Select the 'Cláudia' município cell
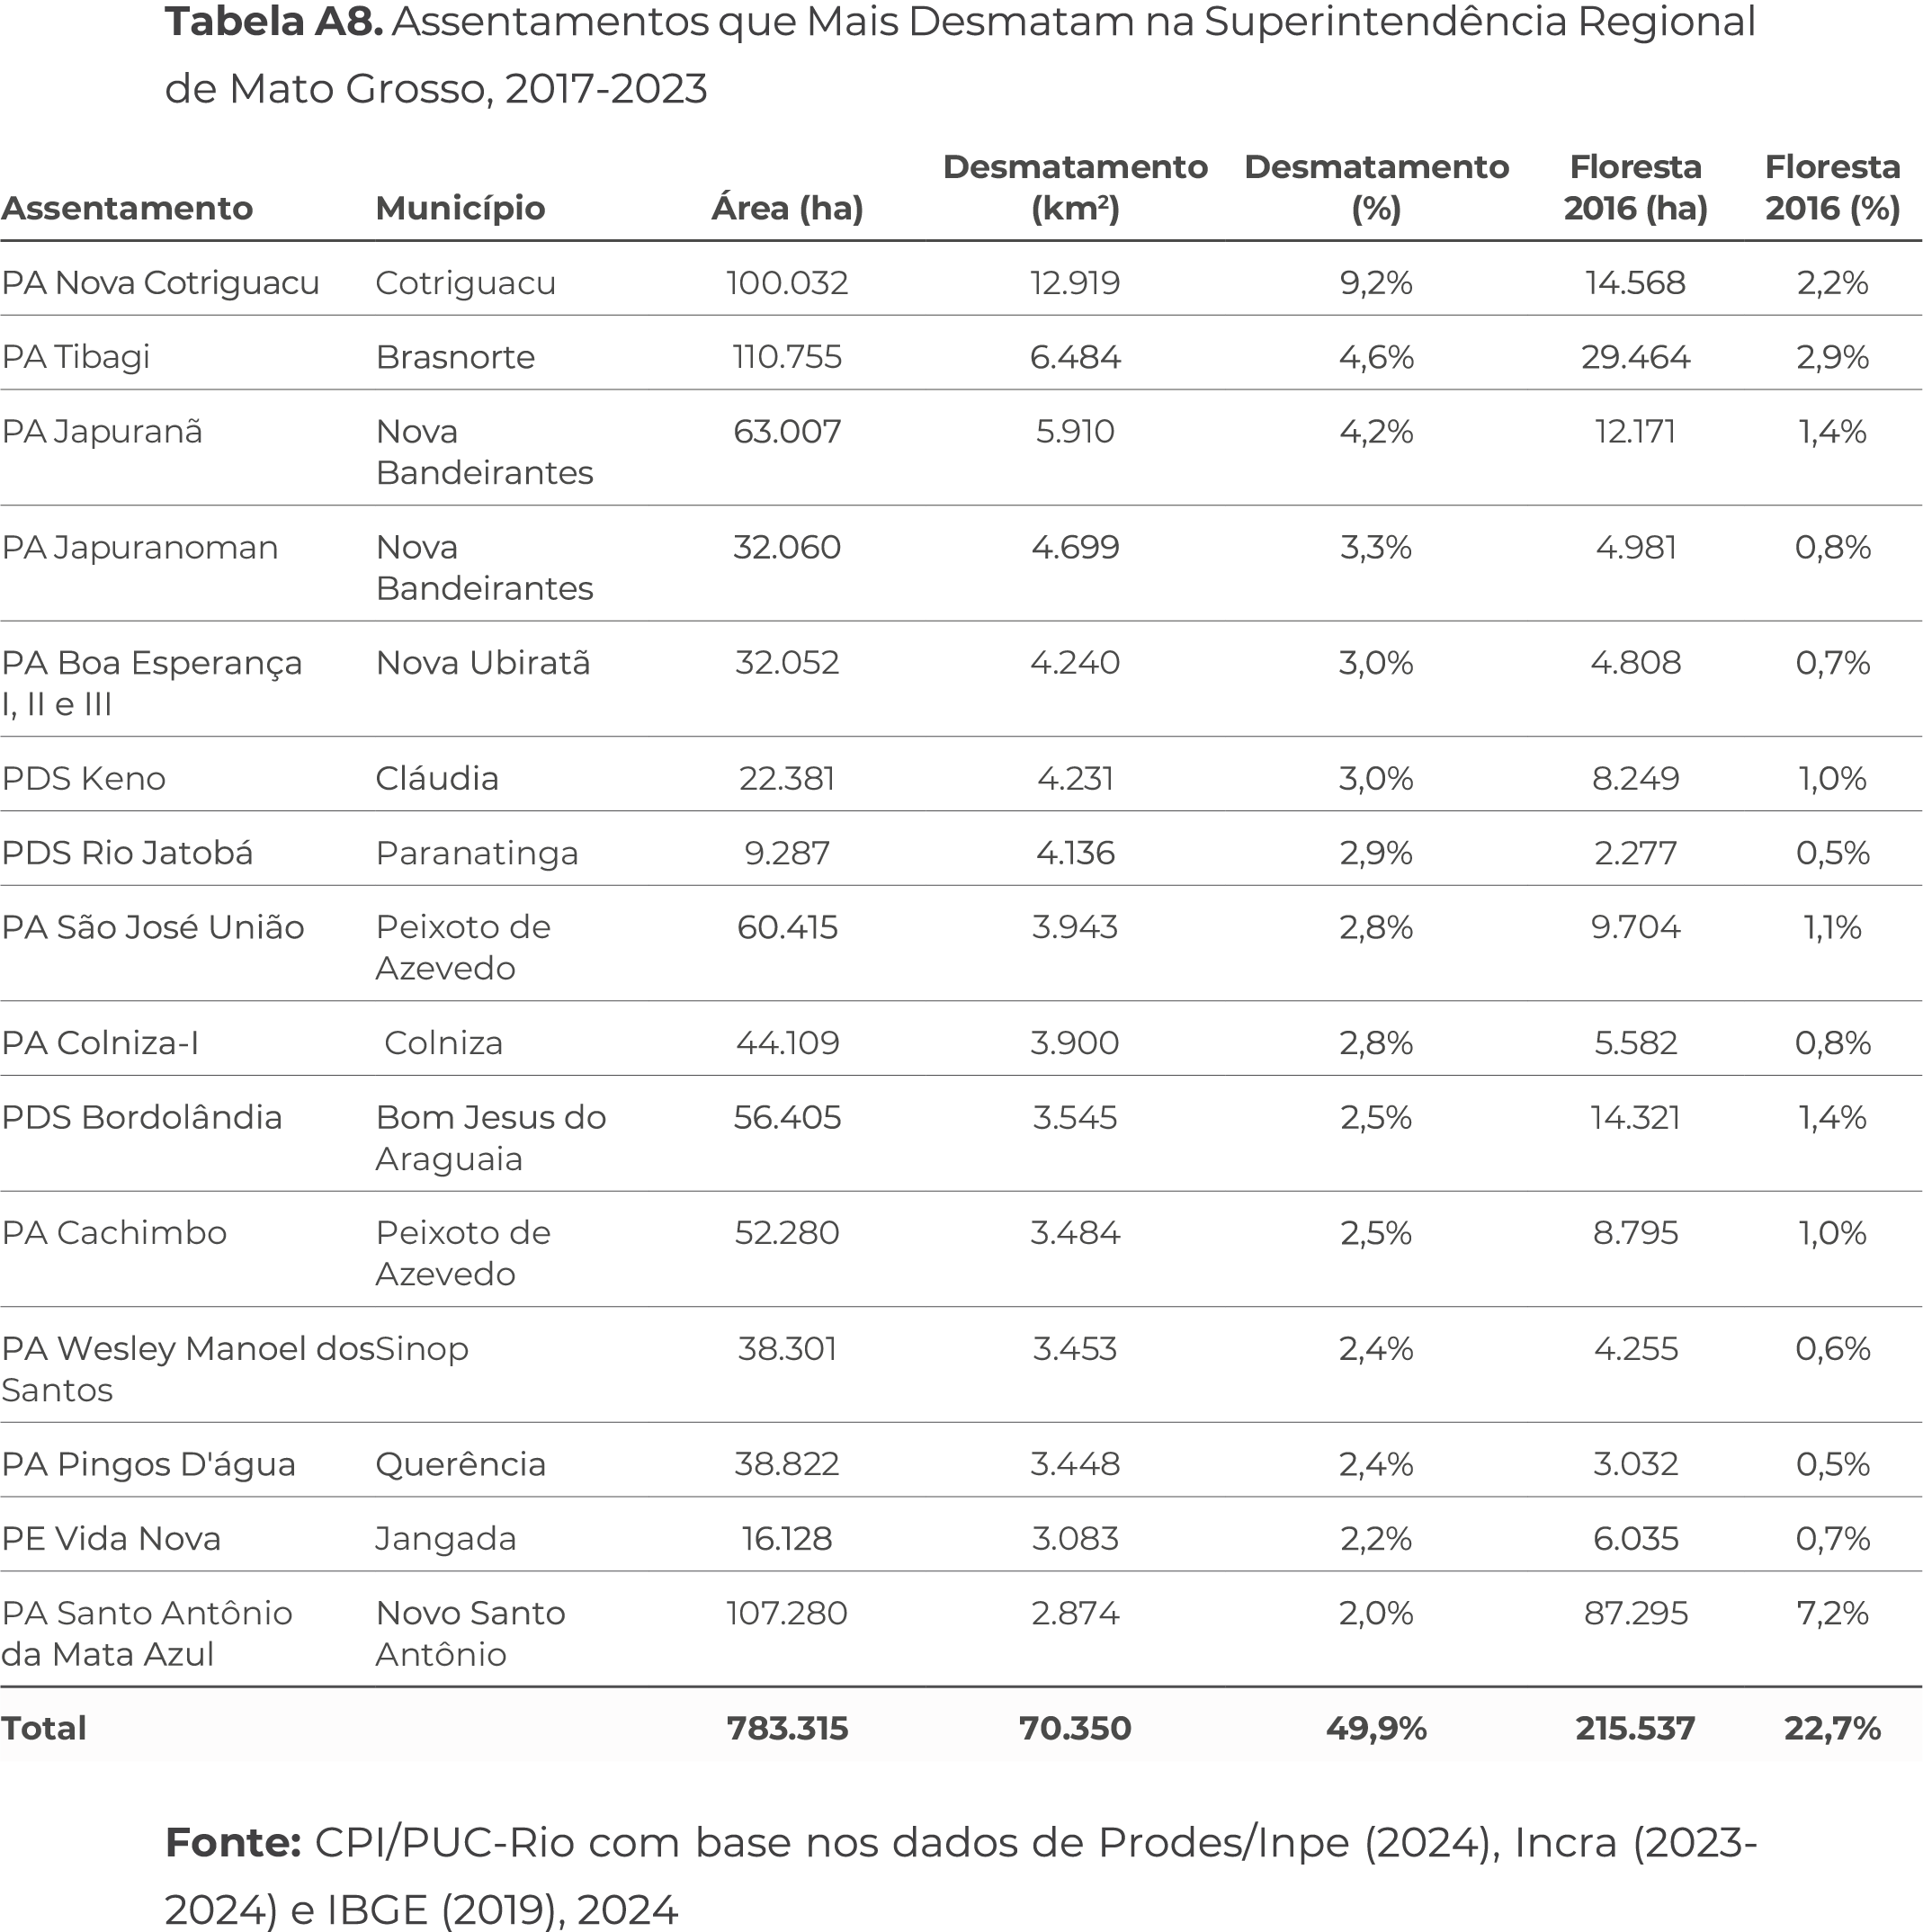 point(437,779)
